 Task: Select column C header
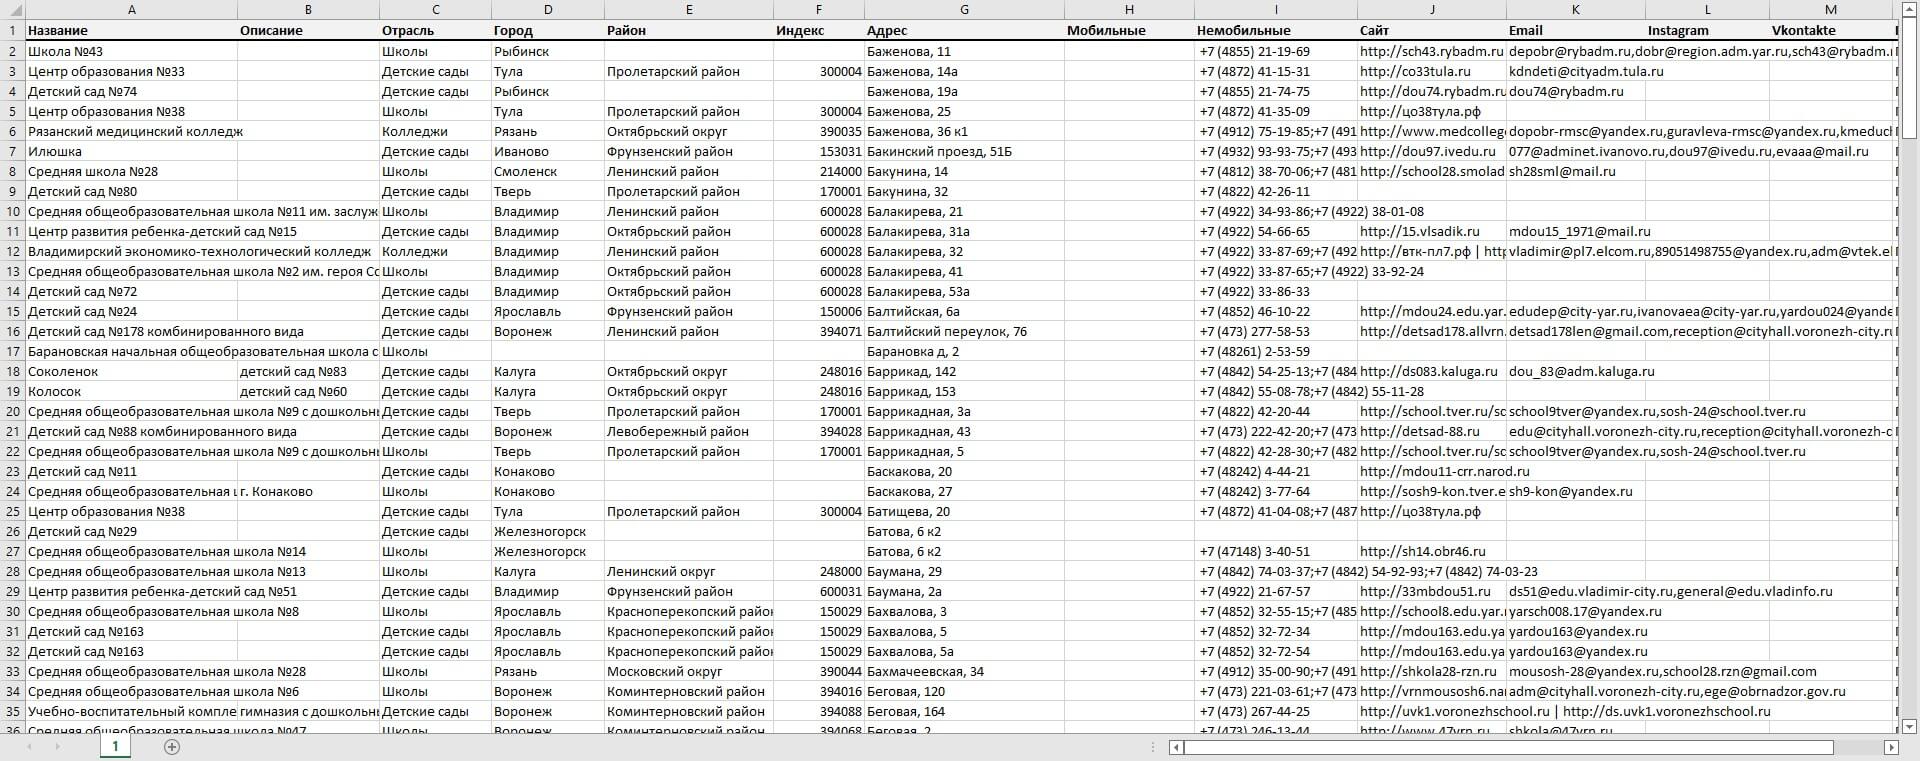(435, 10)
